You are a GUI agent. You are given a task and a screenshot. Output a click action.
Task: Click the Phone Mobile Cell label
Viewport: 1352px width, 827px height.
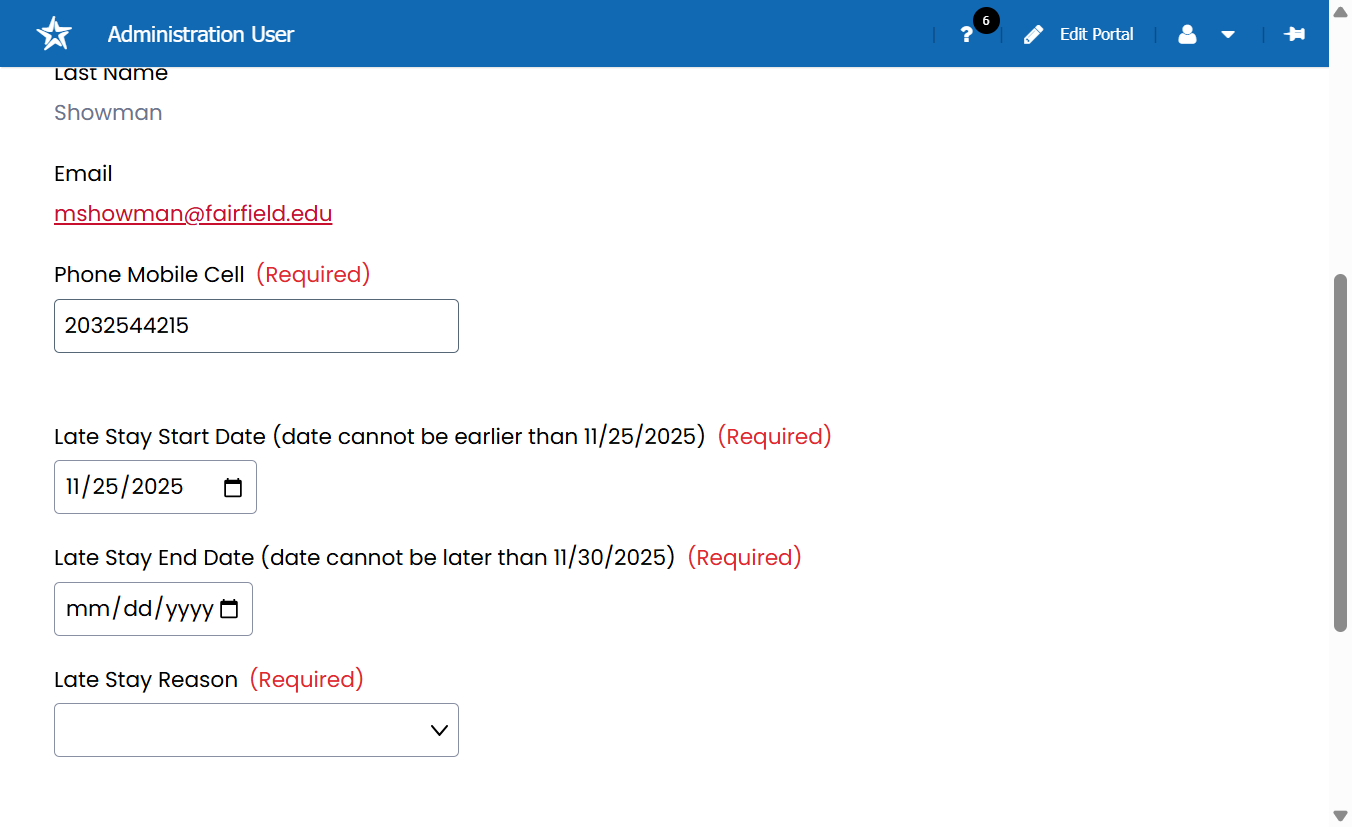pyautogui.click(x=149, y=275)
